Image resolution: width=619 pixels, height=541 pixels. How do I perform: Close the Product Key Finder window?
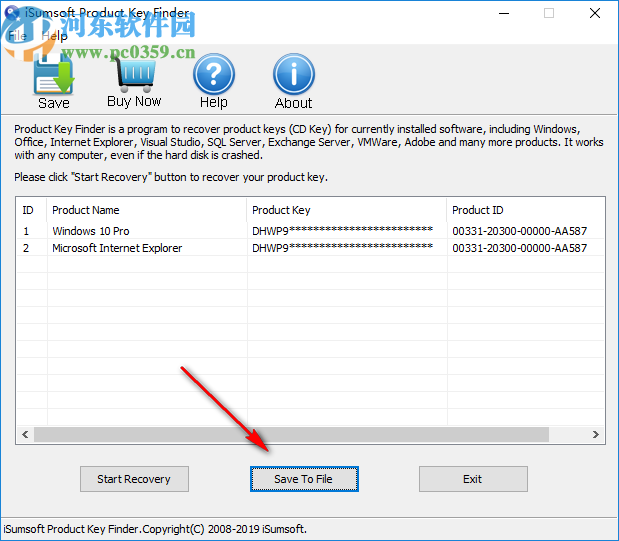[595, 13]
